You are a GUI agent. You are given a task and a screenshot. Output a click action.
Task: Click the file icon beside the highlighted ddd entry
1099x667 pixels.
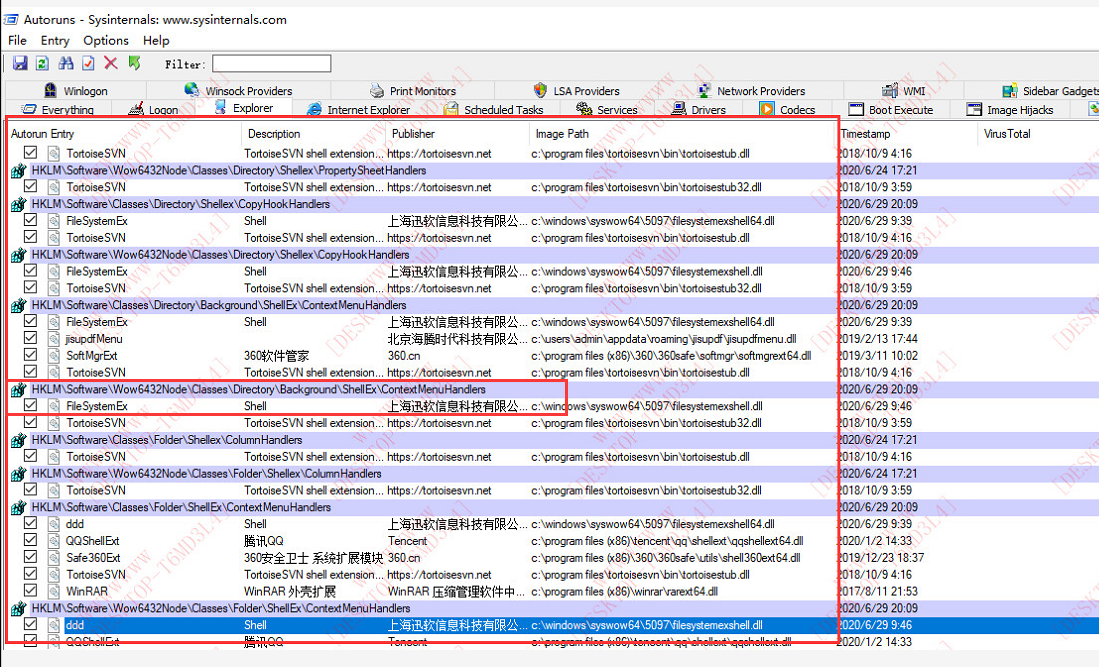coord(53,625)
